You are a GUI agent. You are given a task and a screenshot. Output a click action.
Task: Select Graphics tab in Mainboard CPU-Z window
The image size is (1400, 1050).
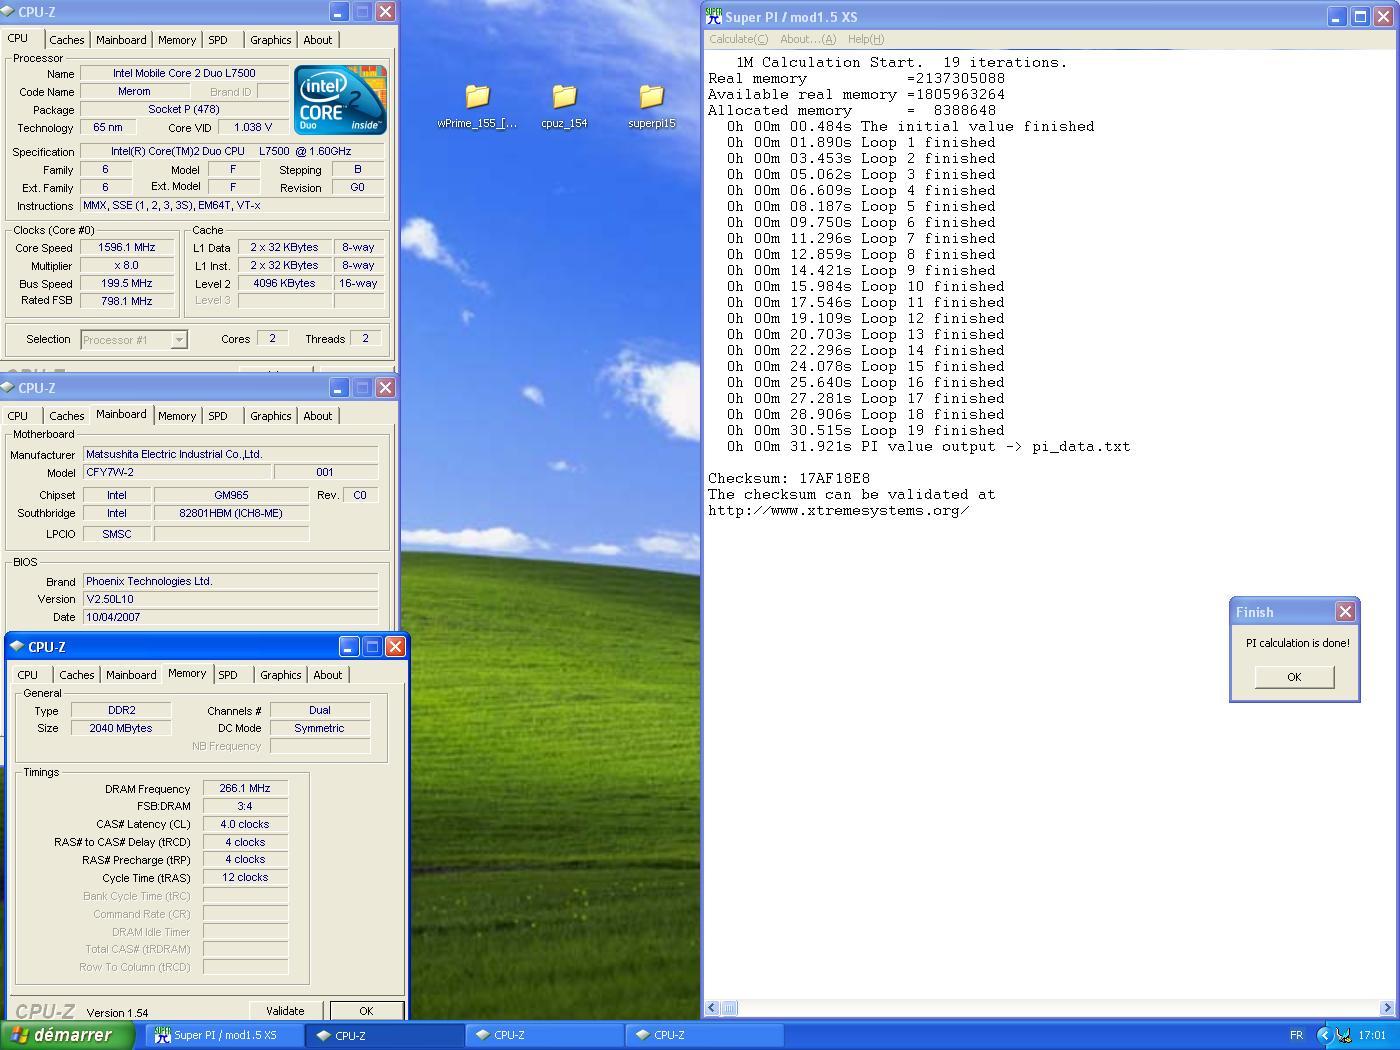pyautogui.click(x=271, y=416)
